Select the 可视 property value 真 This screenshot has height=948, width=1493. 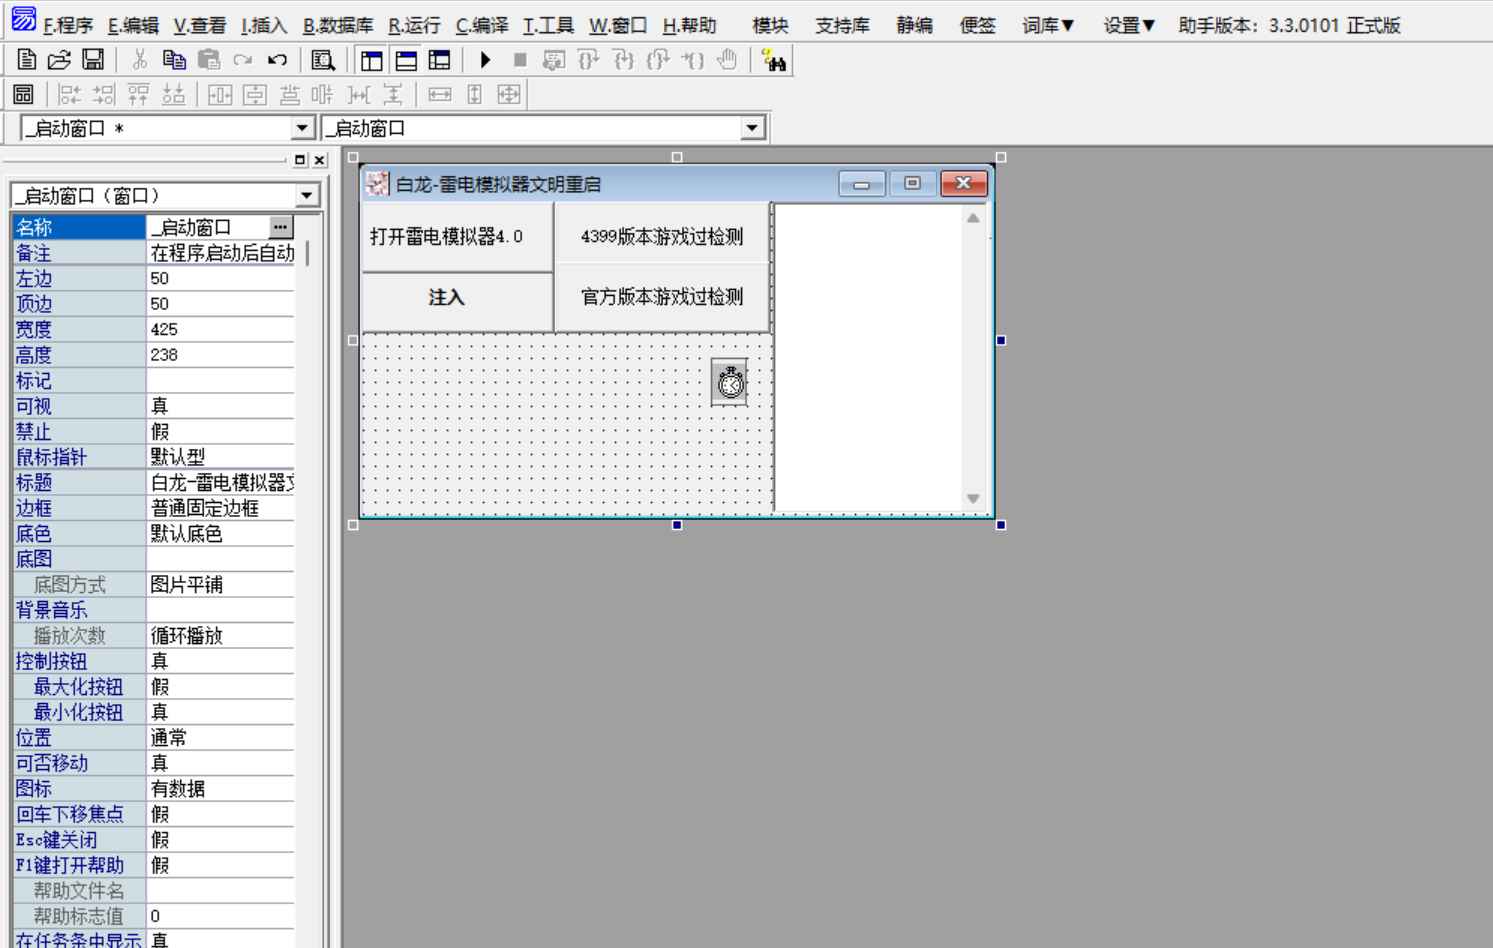pyautogui.click(x=220, y=406)
